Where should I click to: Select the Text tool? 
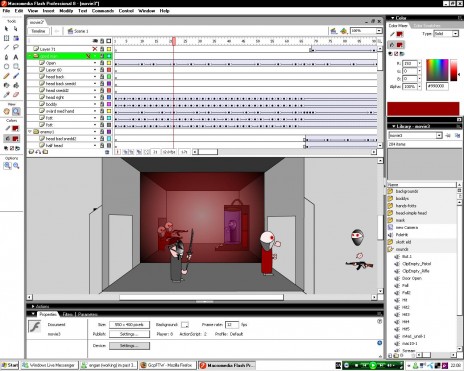tap(16, 57)
